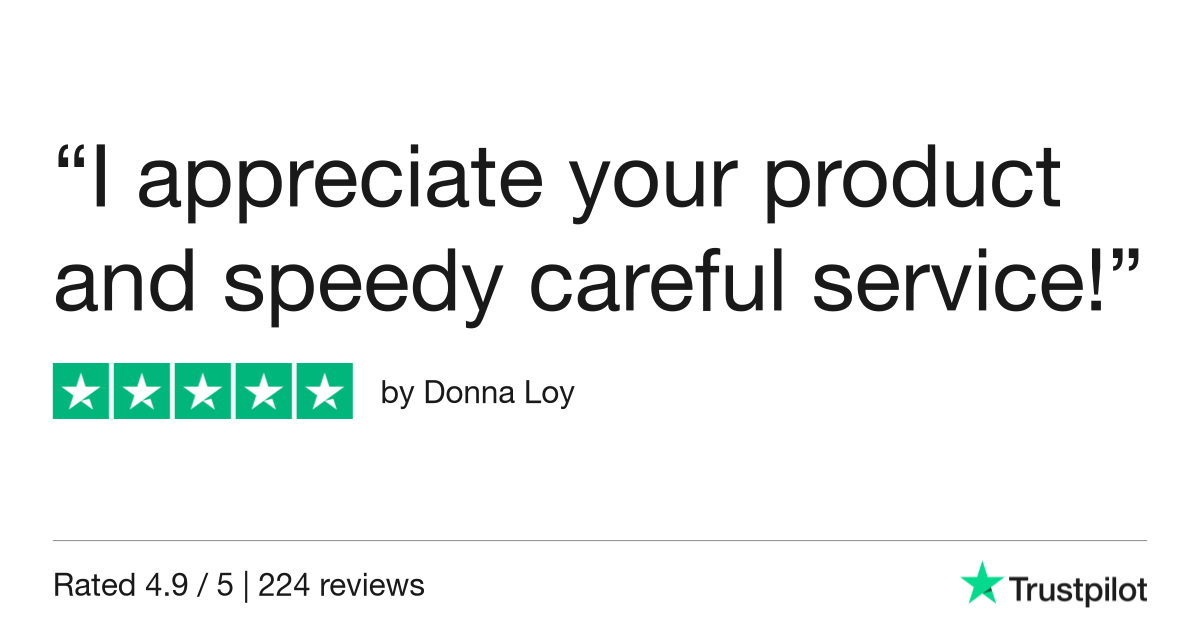The width and height of the screenshot is (1200, 627).
Task: Click the word "appreciate" in the quote
Action: pos(340,182)
